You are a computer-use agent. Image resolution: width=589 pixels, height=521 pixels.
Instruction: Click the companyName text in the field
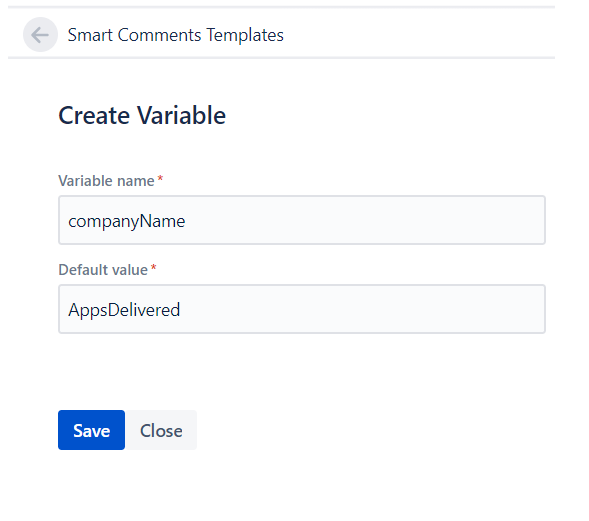[127, 221]
